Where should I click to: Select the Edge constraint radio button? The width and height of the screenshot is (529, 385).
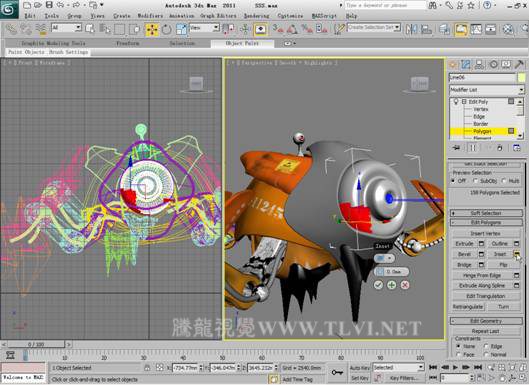tap(486, 346)
